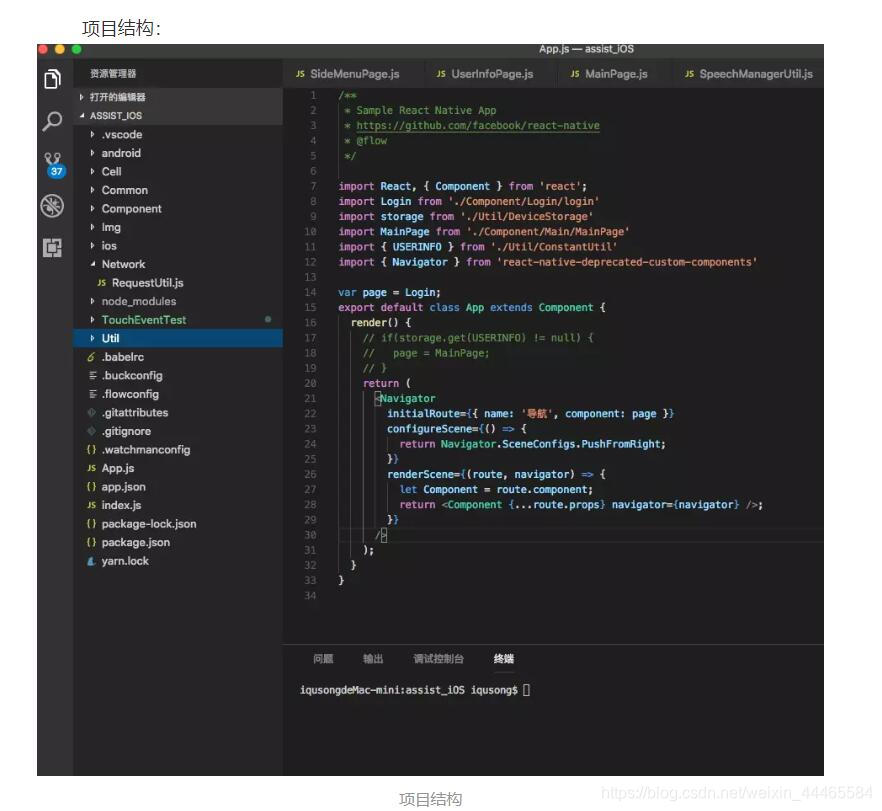Open .gitignore in the explorer
Screen dimensions: 882x811
coord(126,431)
